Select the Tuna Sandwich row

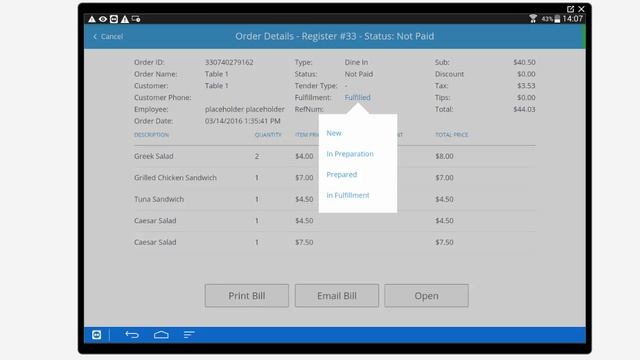335,199
